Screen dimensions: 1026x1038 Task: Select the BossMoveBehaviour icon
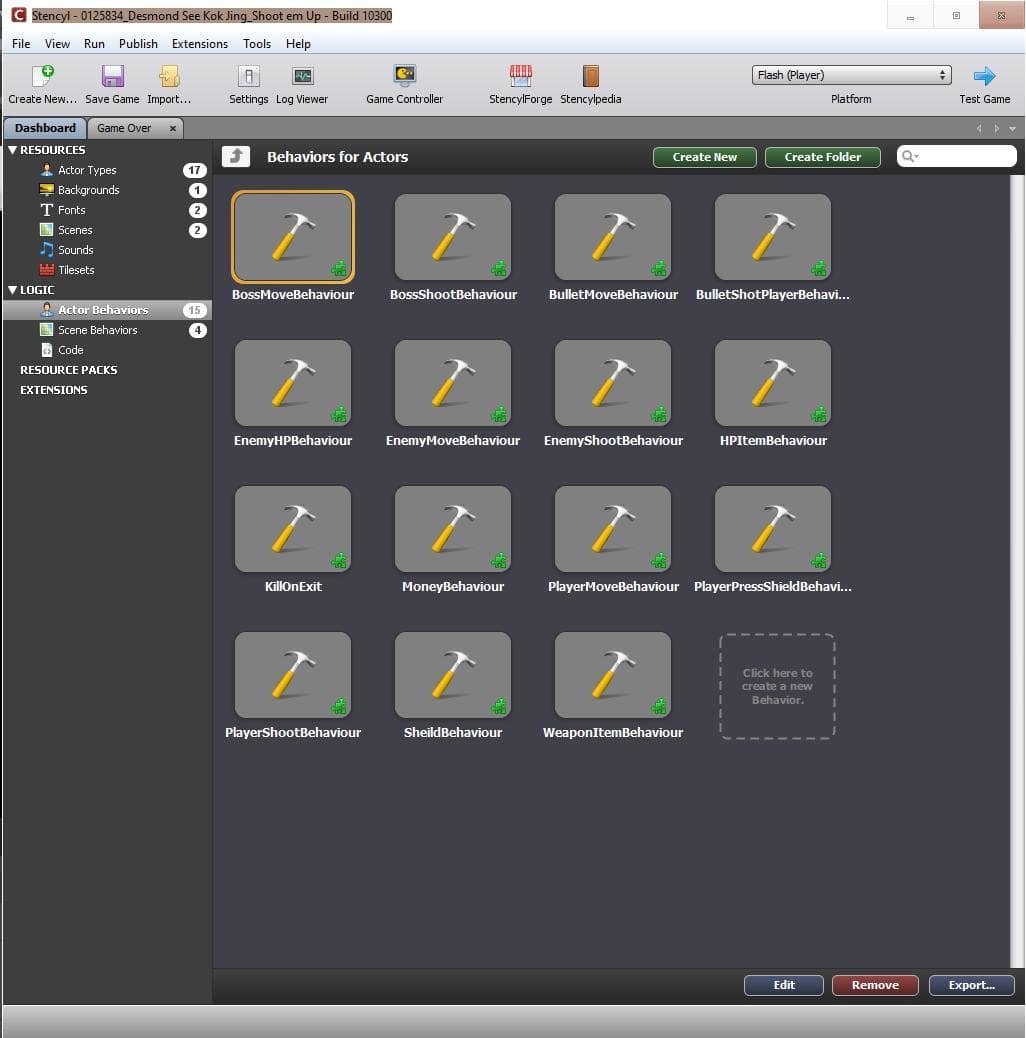click(293, 237)
